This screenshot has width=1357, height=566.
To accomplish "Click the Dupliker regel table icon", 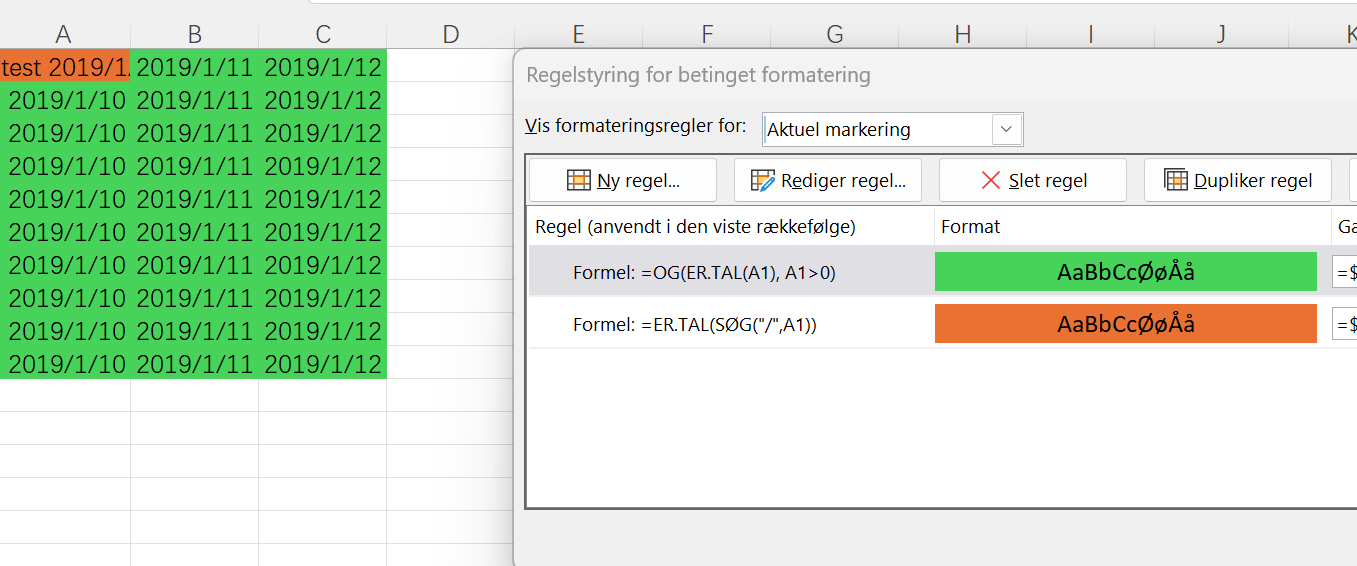I will (1176, 181).
